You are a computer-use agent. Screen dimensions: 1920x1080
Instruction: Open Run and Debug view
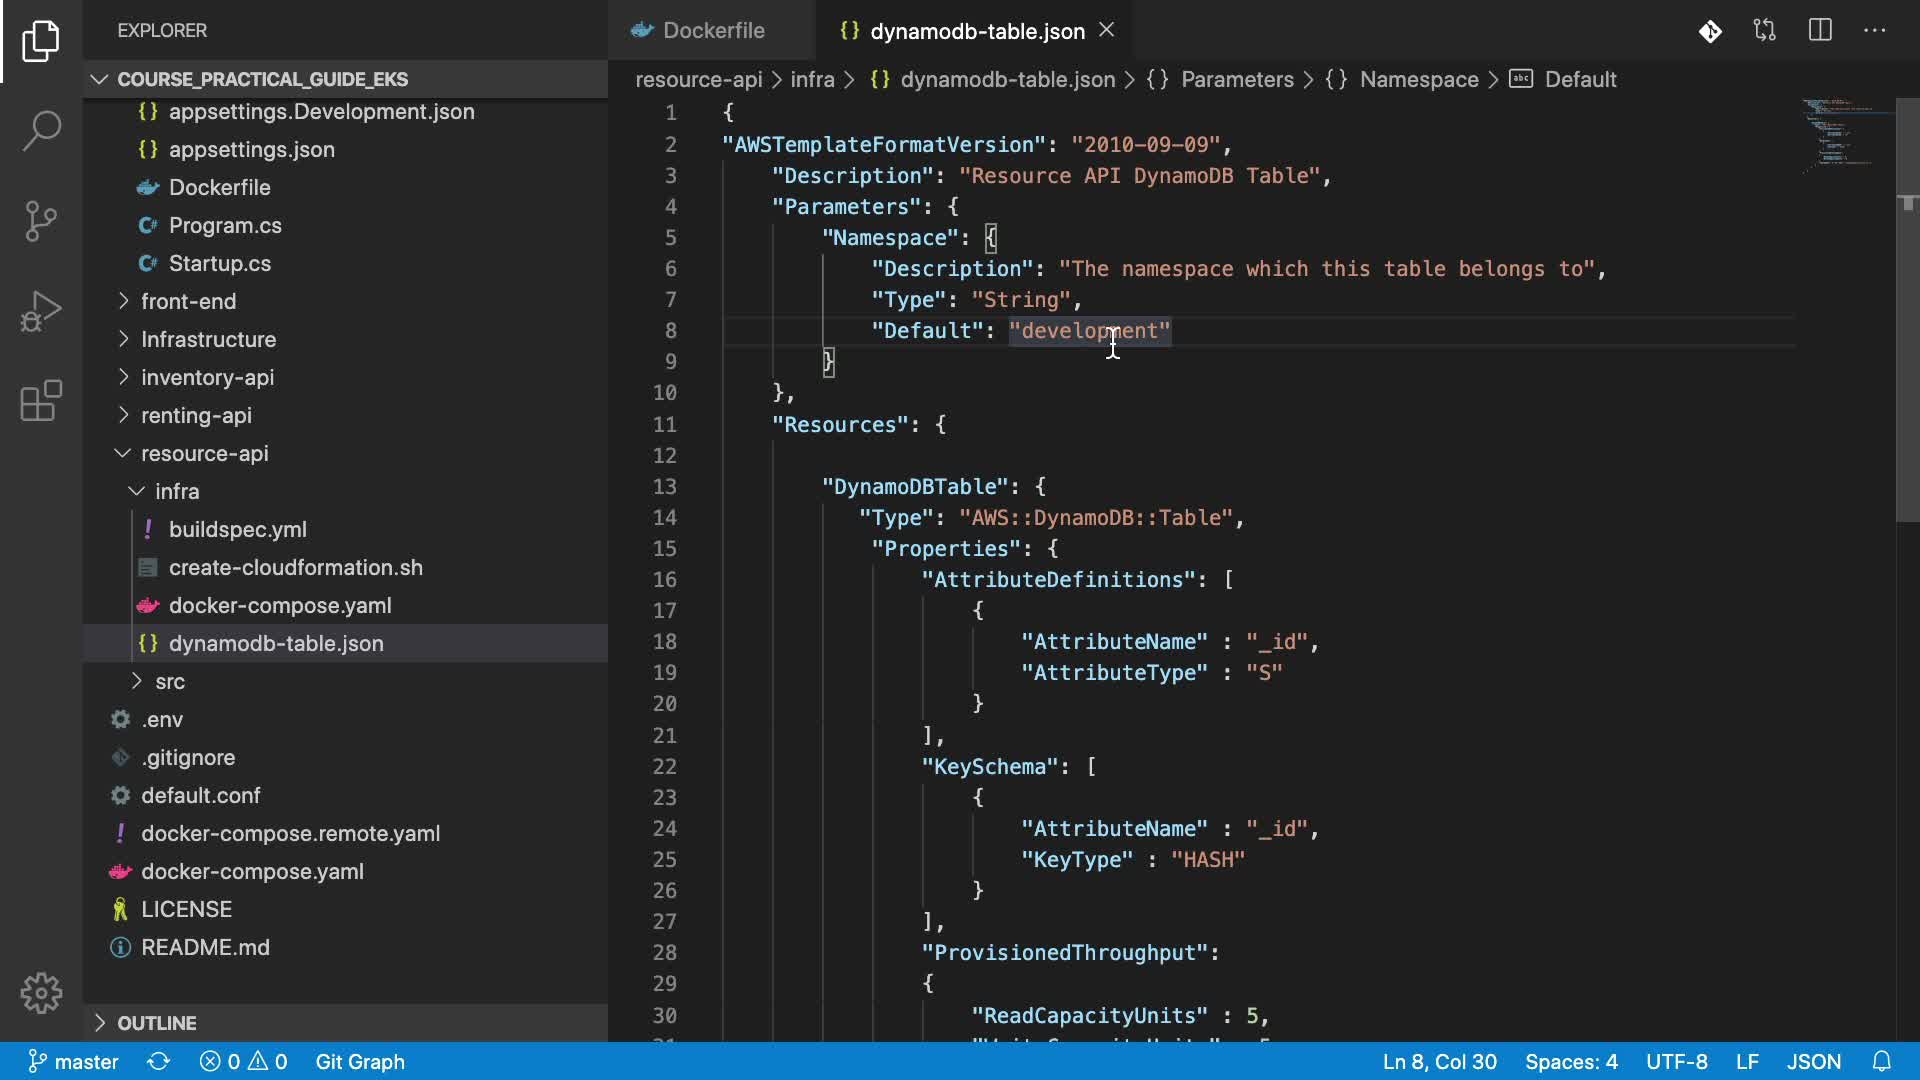[x=41, y=311]
